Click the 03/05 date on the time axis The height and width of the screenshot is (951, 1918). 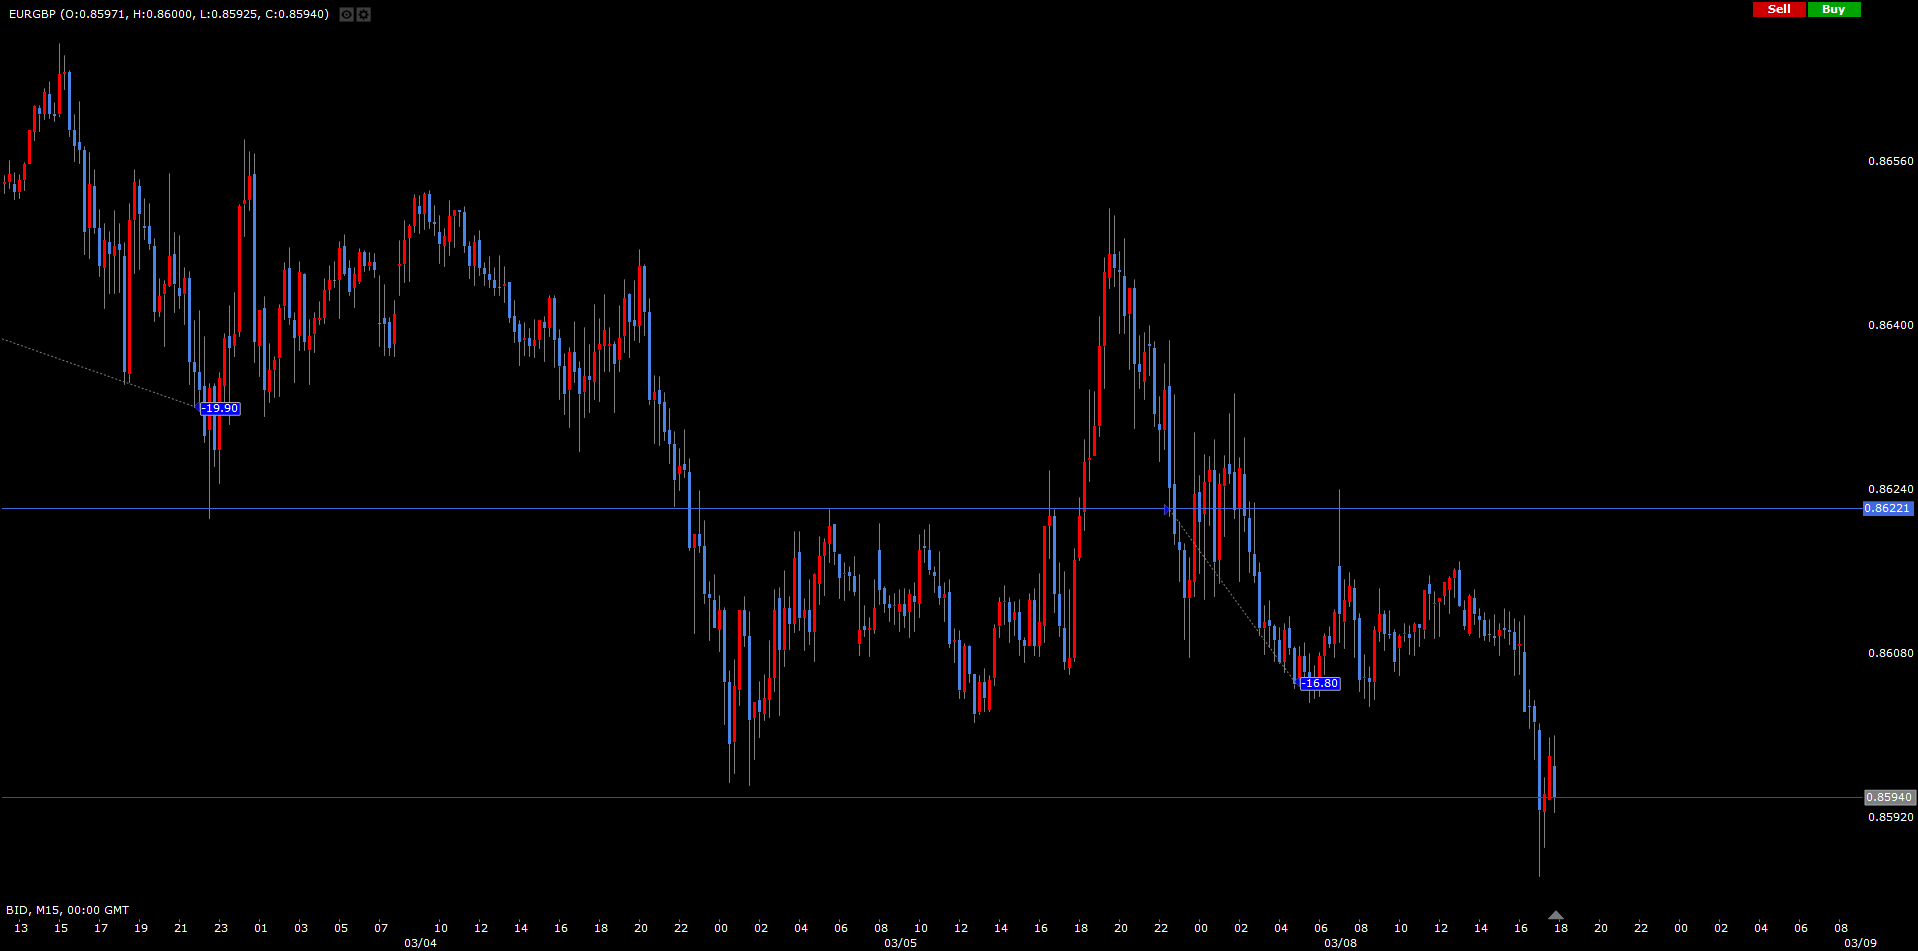(900, 943)
